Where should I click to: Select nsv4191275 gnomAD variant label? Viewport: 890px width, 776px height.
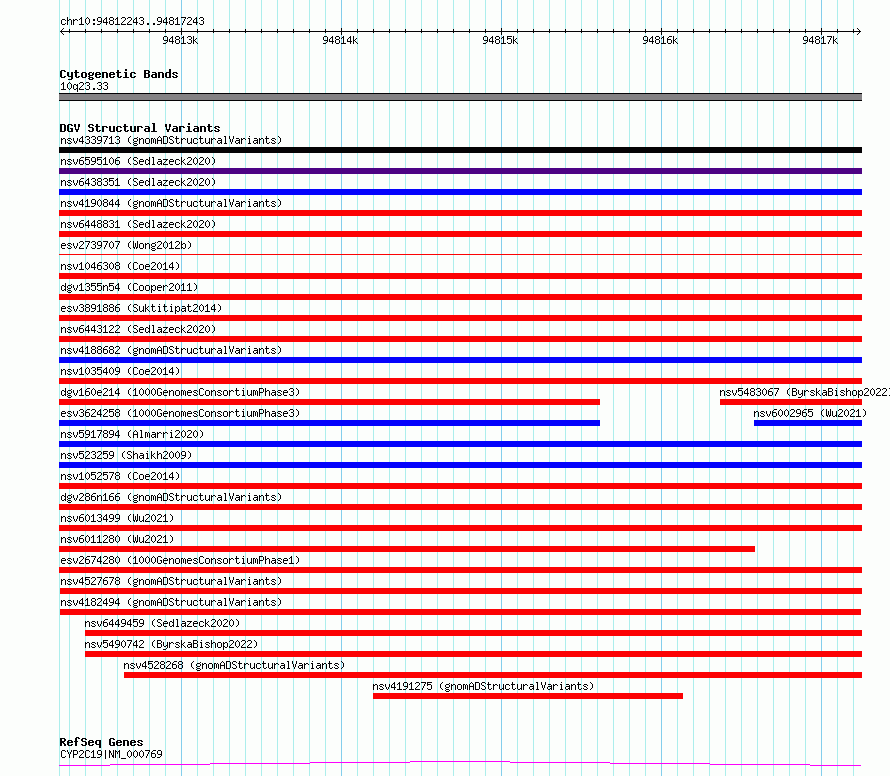(483, 686)
